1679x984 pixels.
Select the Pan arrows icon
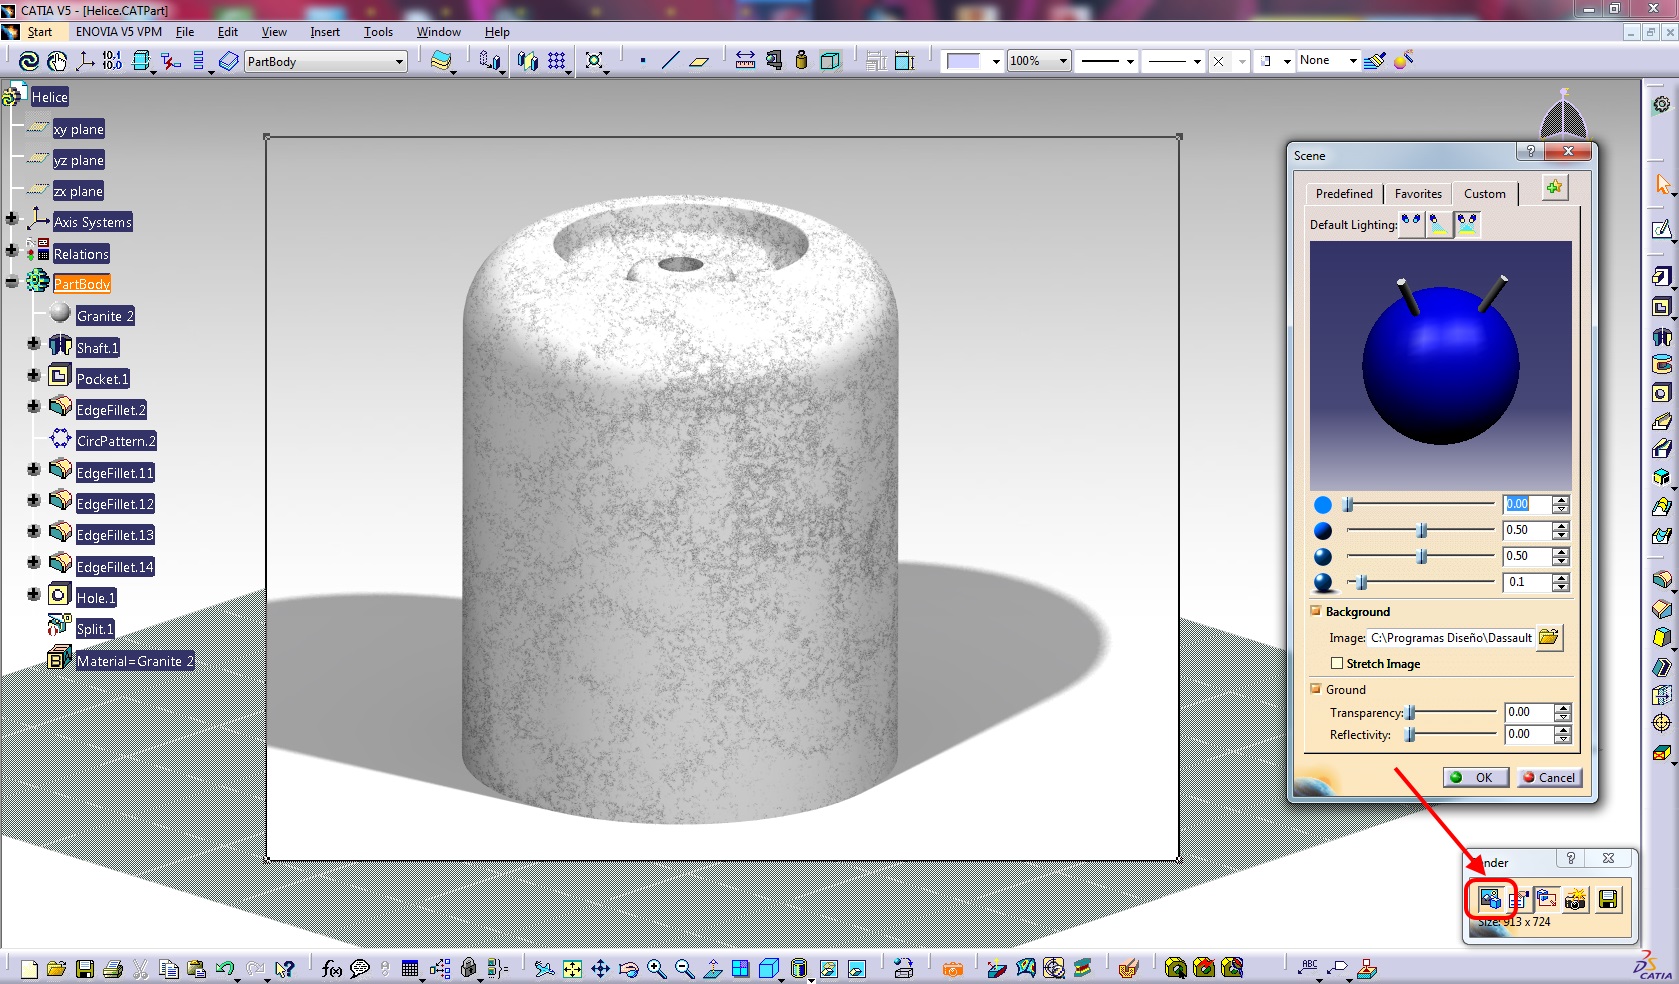coord(600,968)
